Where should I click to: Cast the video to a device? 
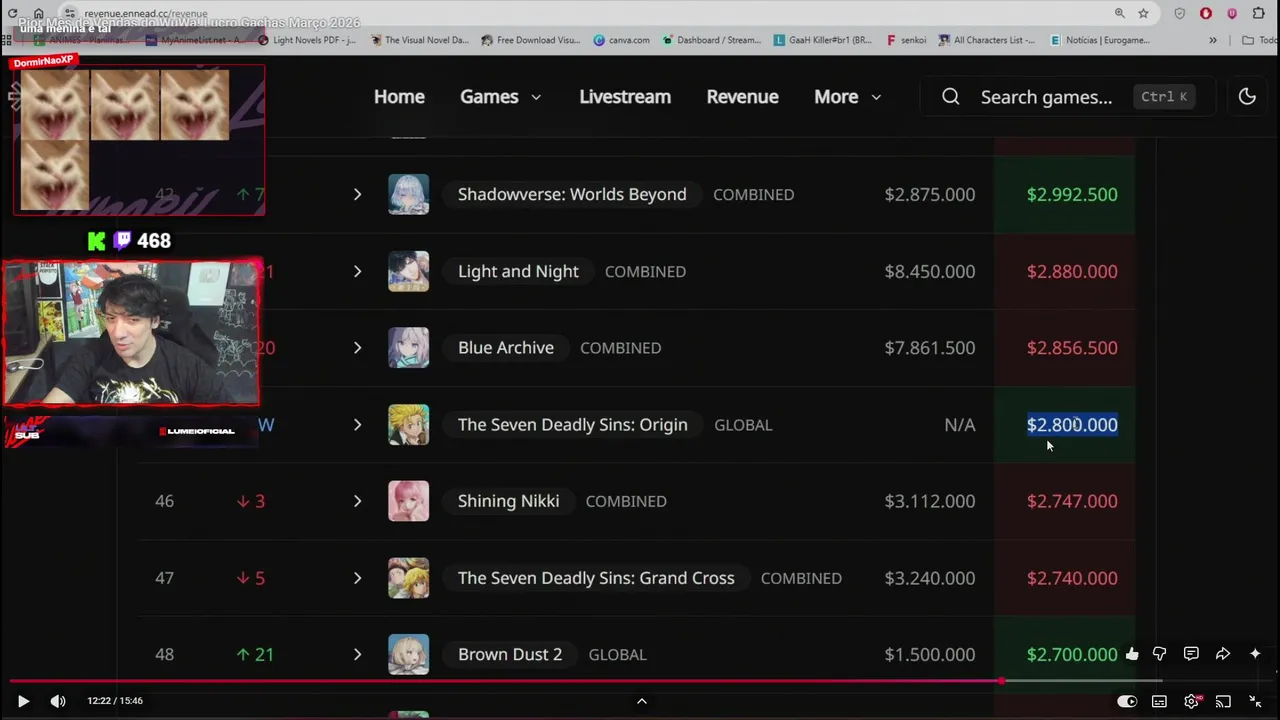tap(1223, 701)
